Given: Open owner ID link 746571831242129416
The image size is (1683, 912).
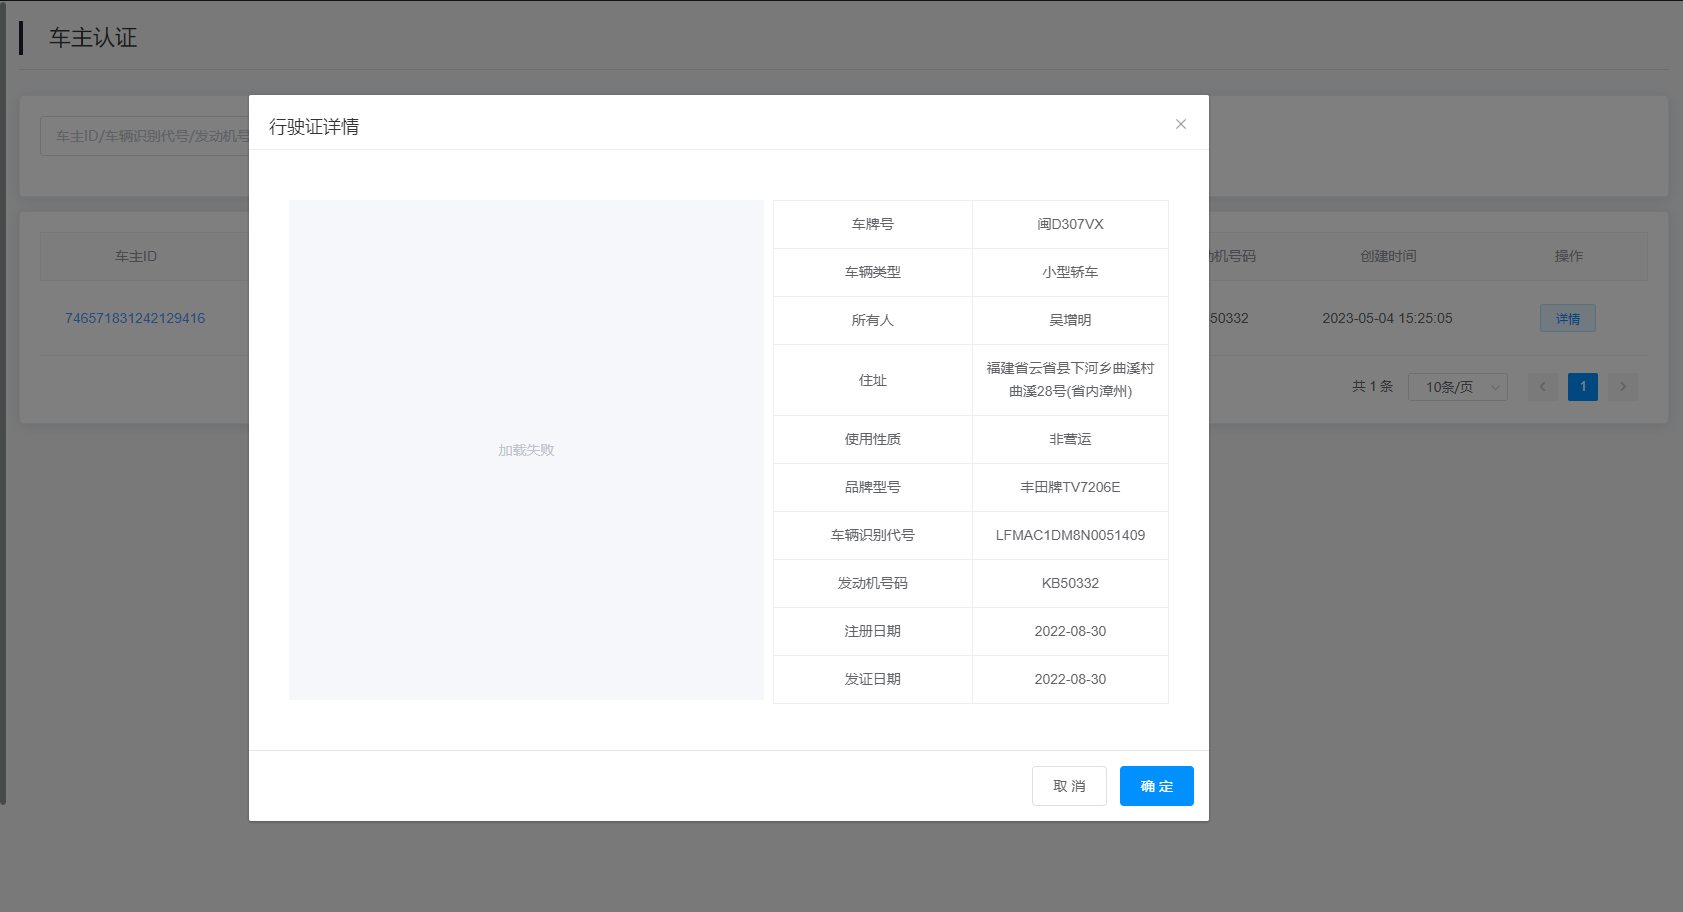Looking at the screenshot, I should point(135,318).
